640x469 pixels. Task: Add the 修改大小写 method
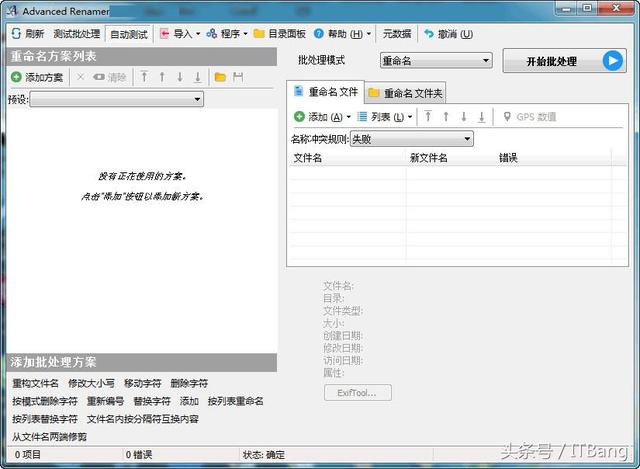(91, 383)
